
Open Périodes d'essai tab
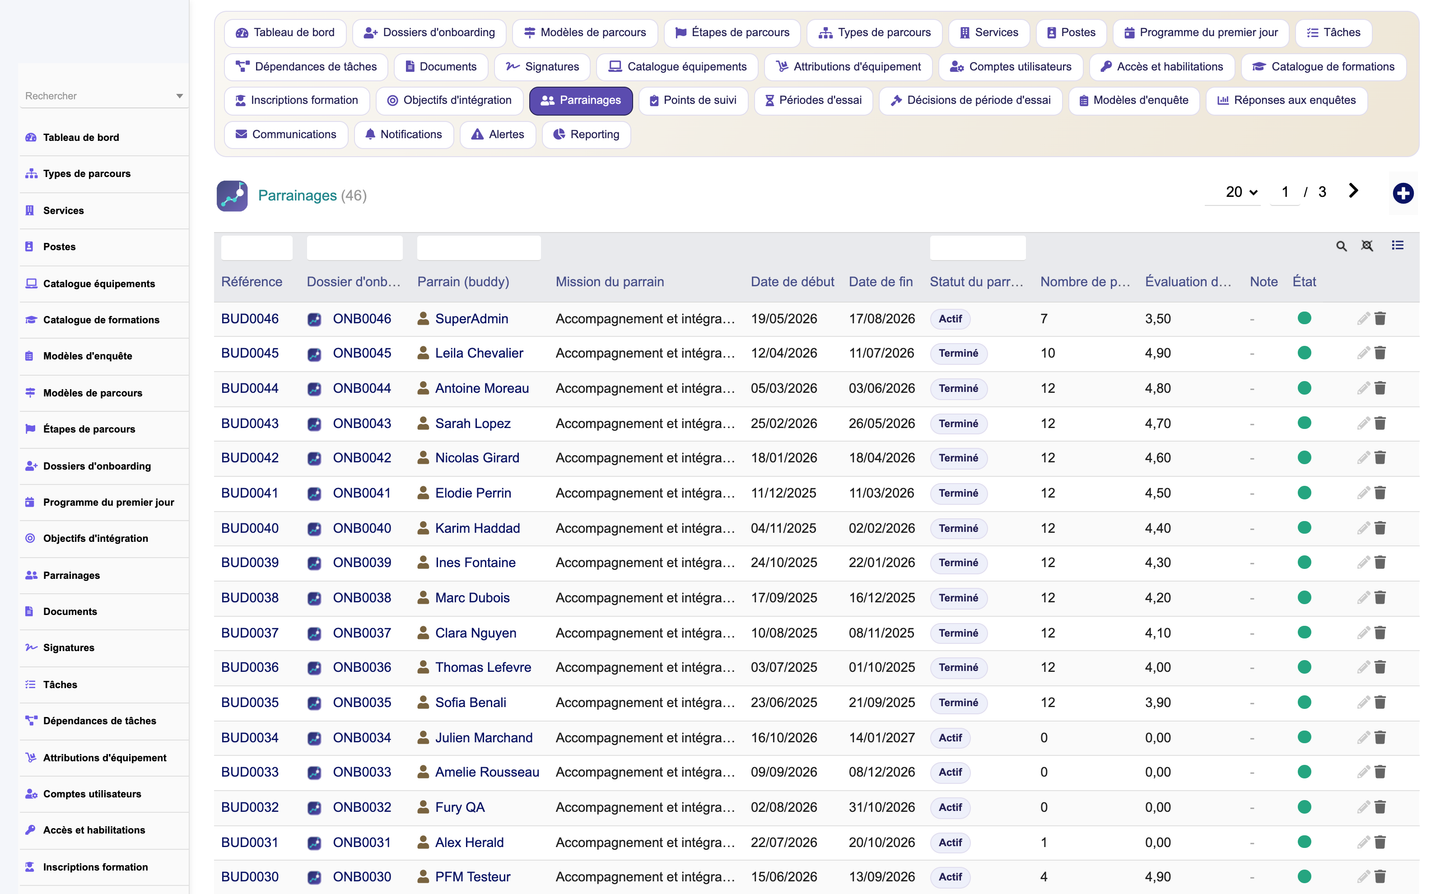[x=813, y=101]
